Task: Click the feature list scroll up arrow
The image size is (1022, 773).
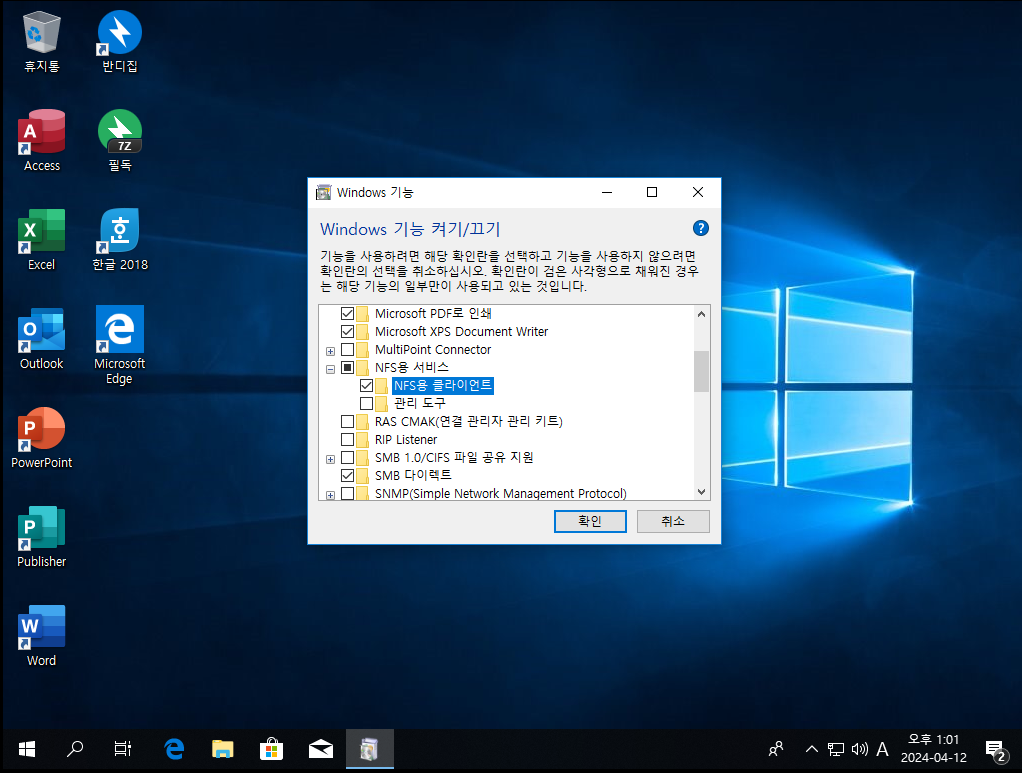Action: tap(701, 314)
